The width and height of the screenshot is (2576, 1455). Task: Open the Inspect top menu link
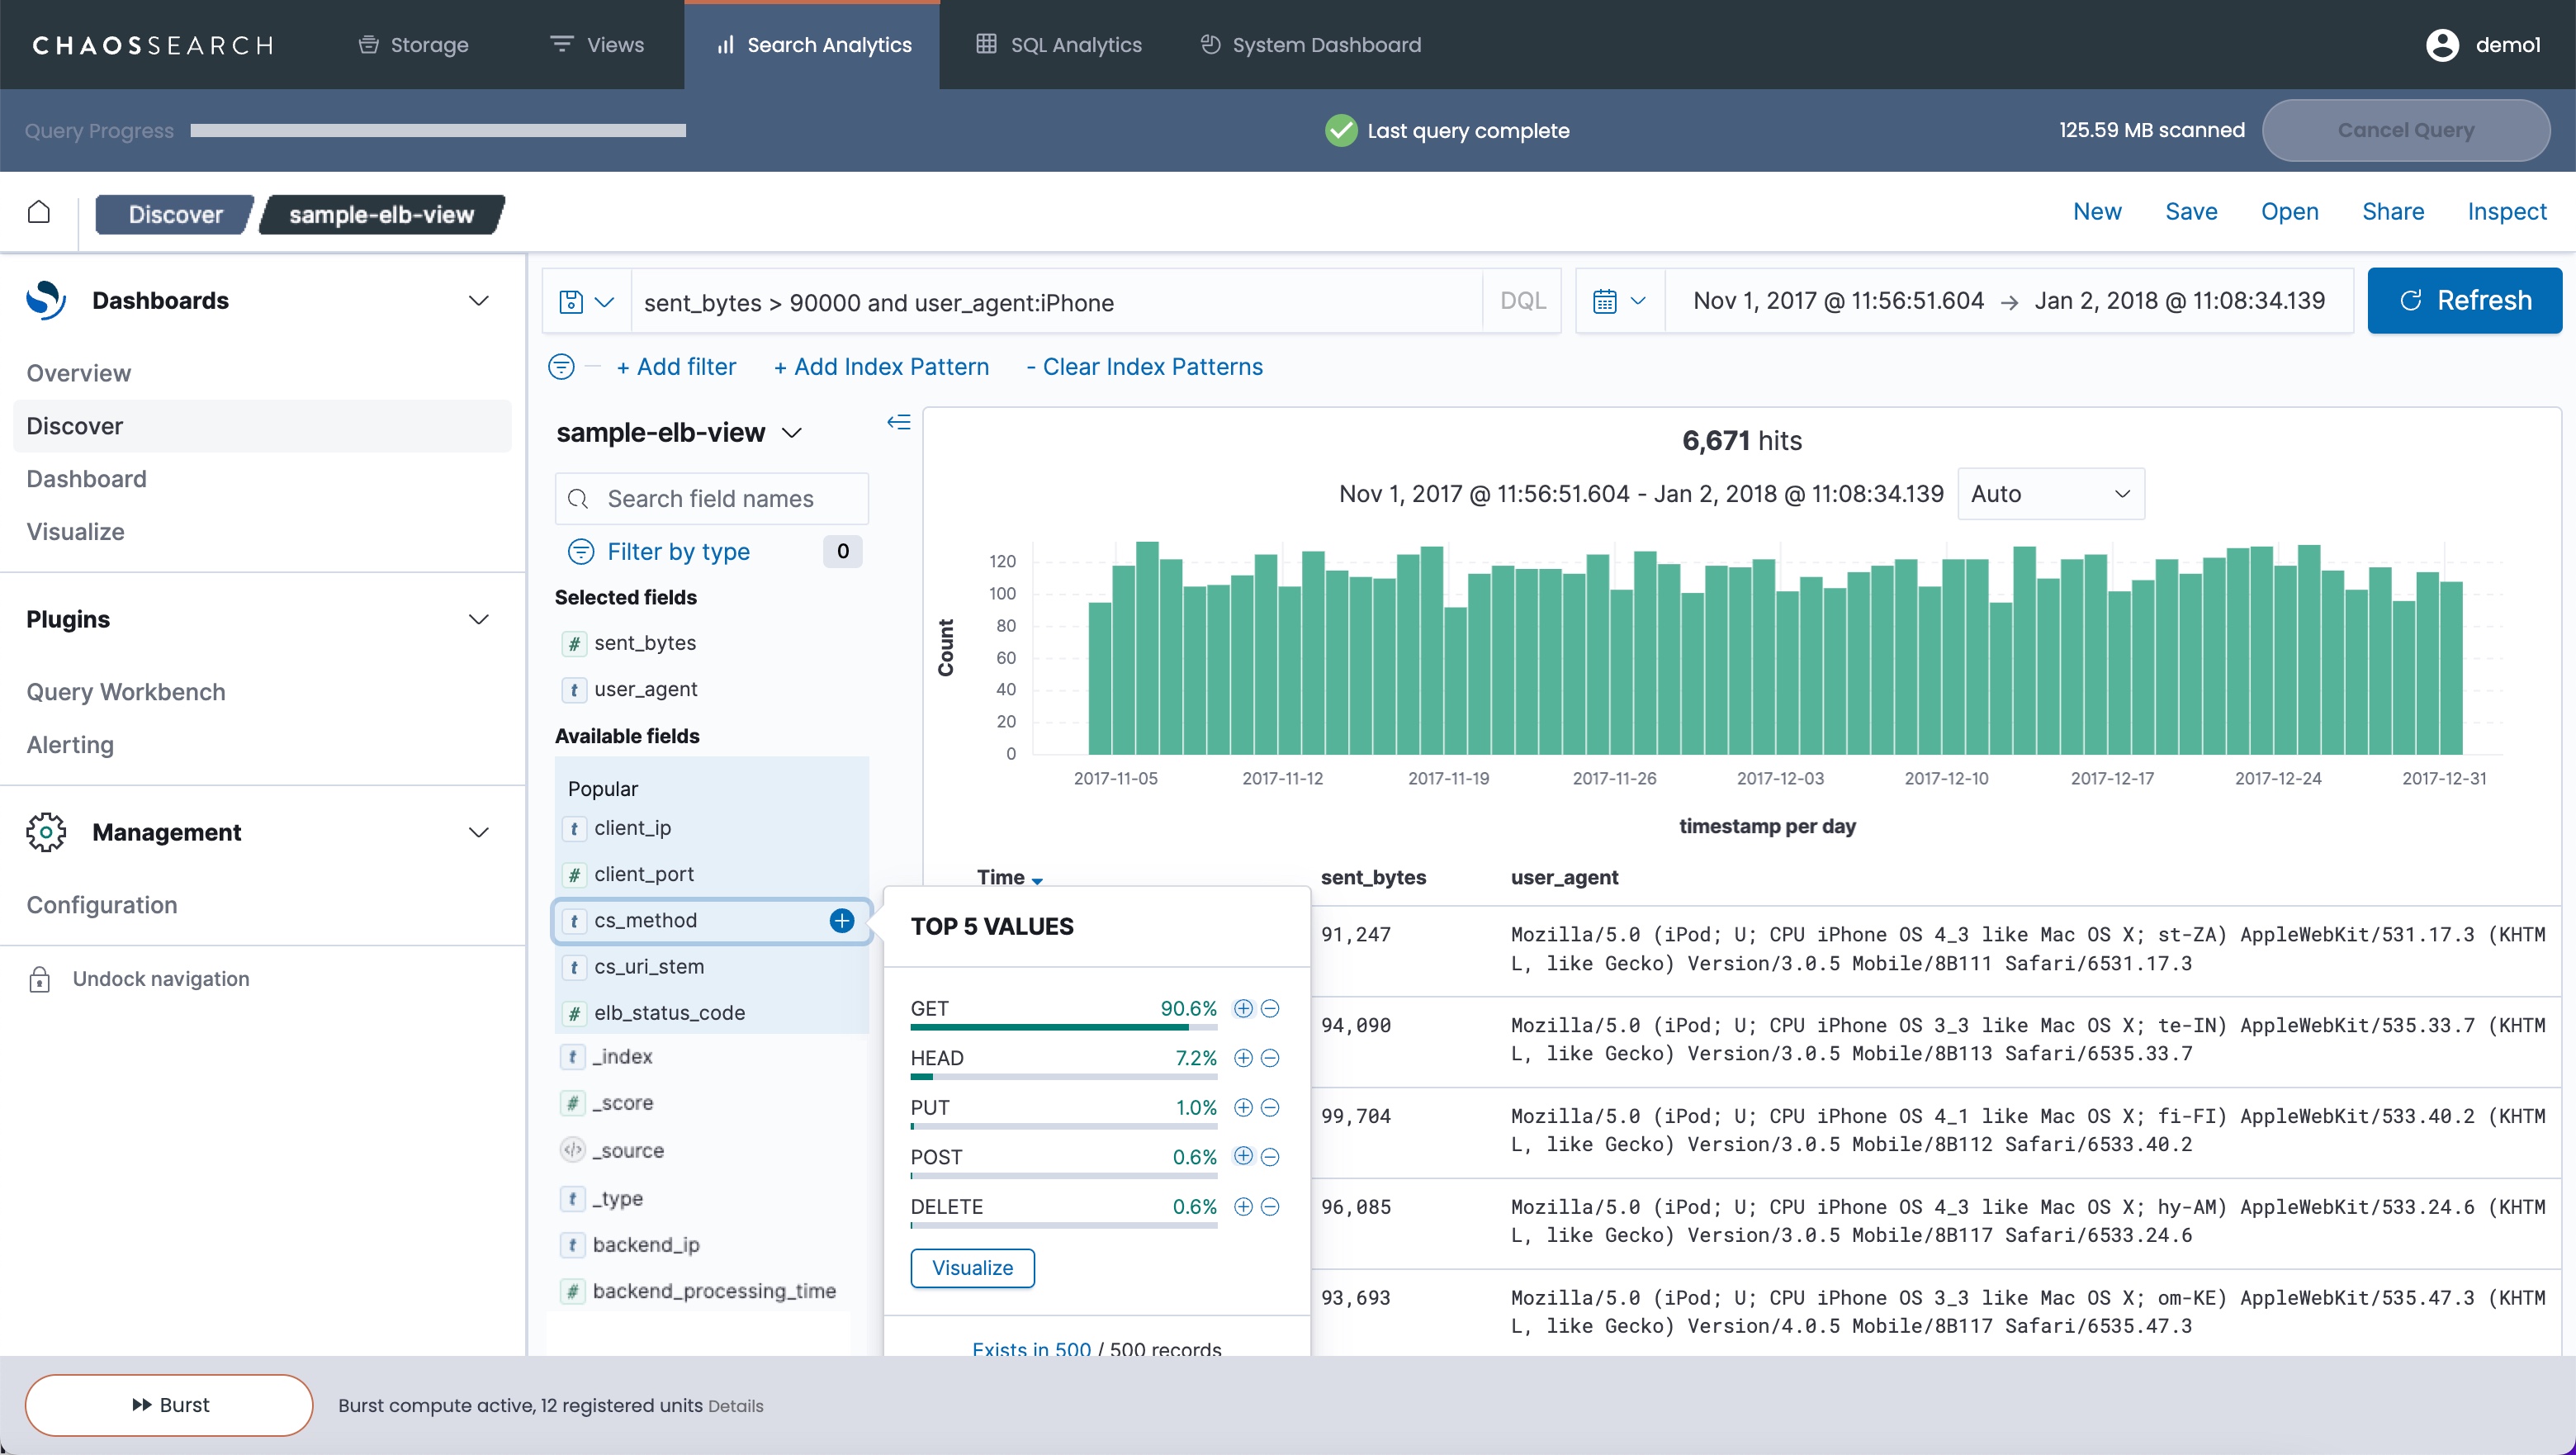2506,211
